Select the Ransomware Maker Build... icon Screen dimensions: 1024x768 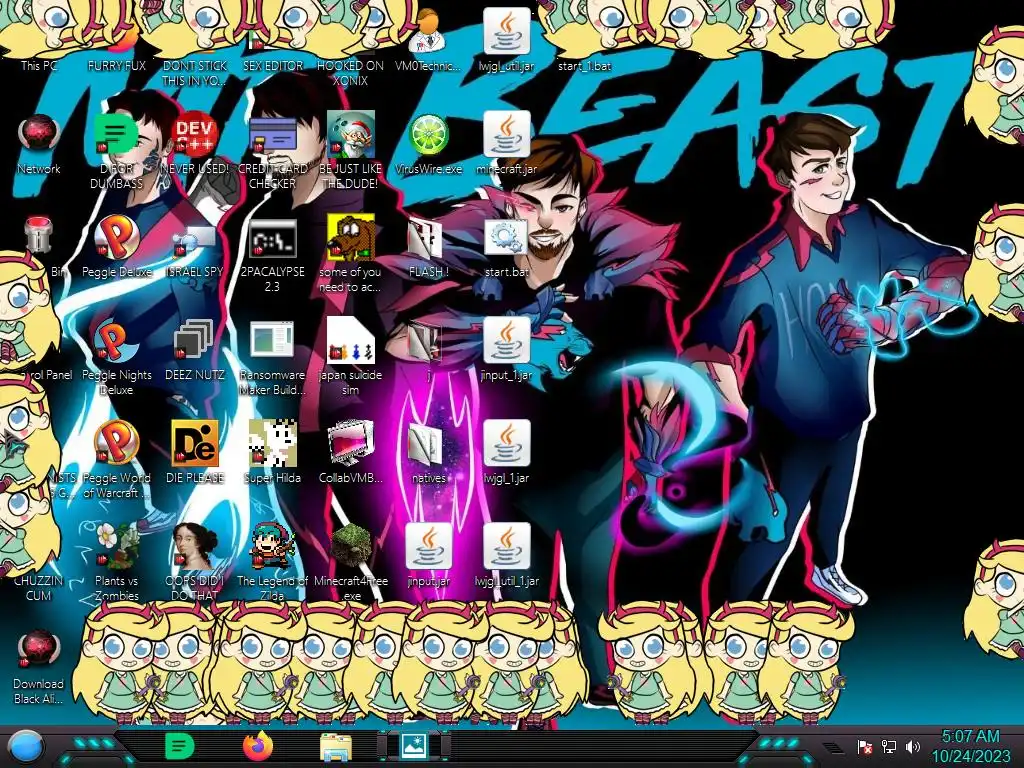tap(272, 340)
